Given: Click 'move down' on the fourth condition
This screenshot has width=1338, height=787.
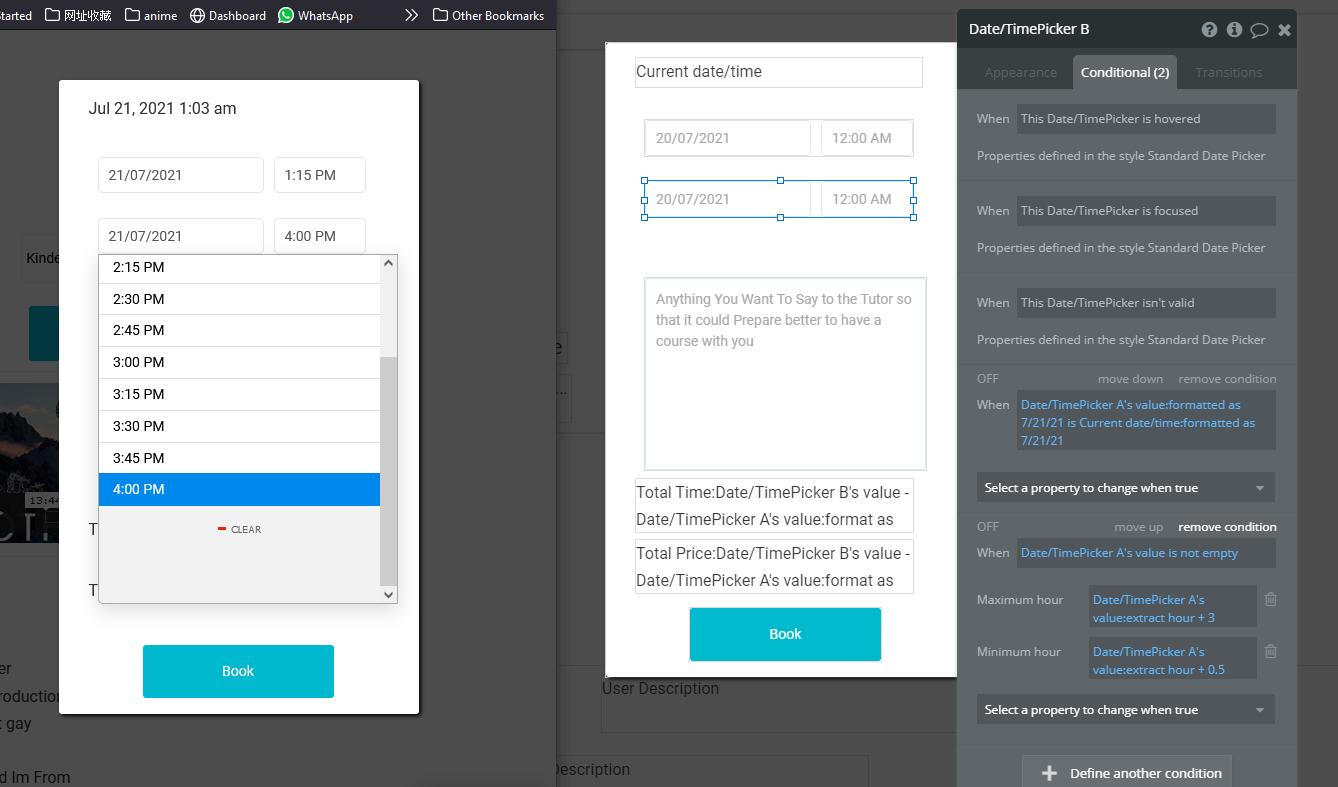Looking at the screenshot, I should 1130,379.
